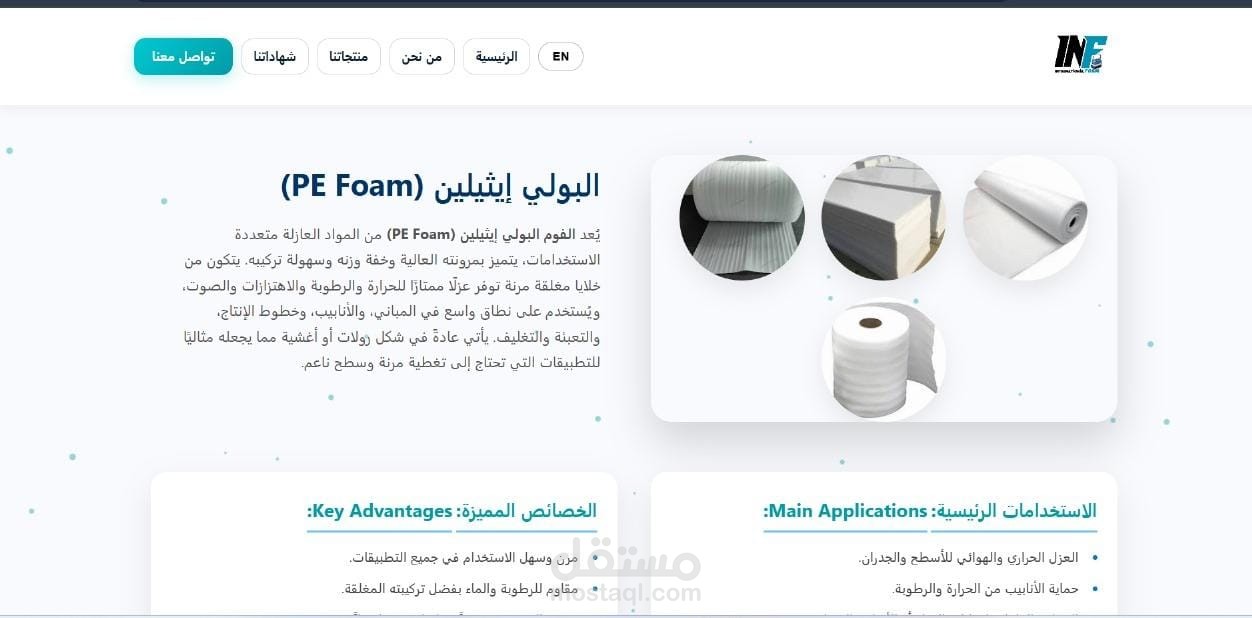Click the الخصائص المميزة heading text

pos(526,511)
